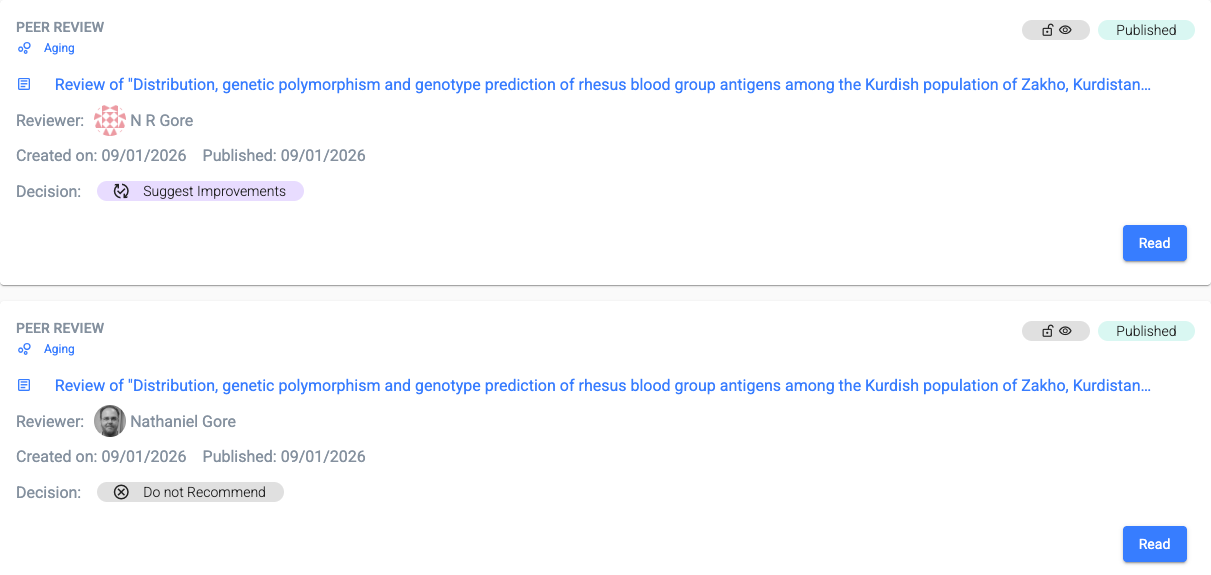Click the document icon beside Nathaniel Gore's review title
Screen dimensions: 1211x575
click(25, 386)
